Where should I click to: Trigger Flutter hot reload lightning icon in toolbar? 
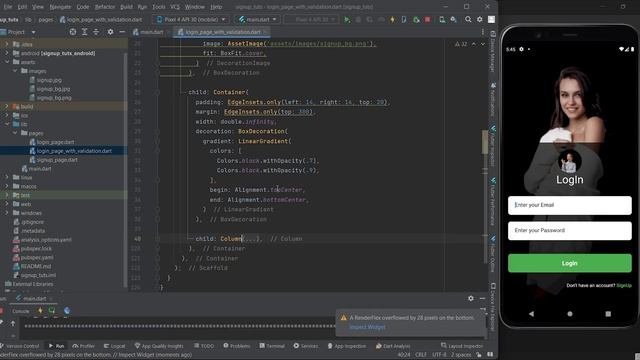click(x=392, y=19)
